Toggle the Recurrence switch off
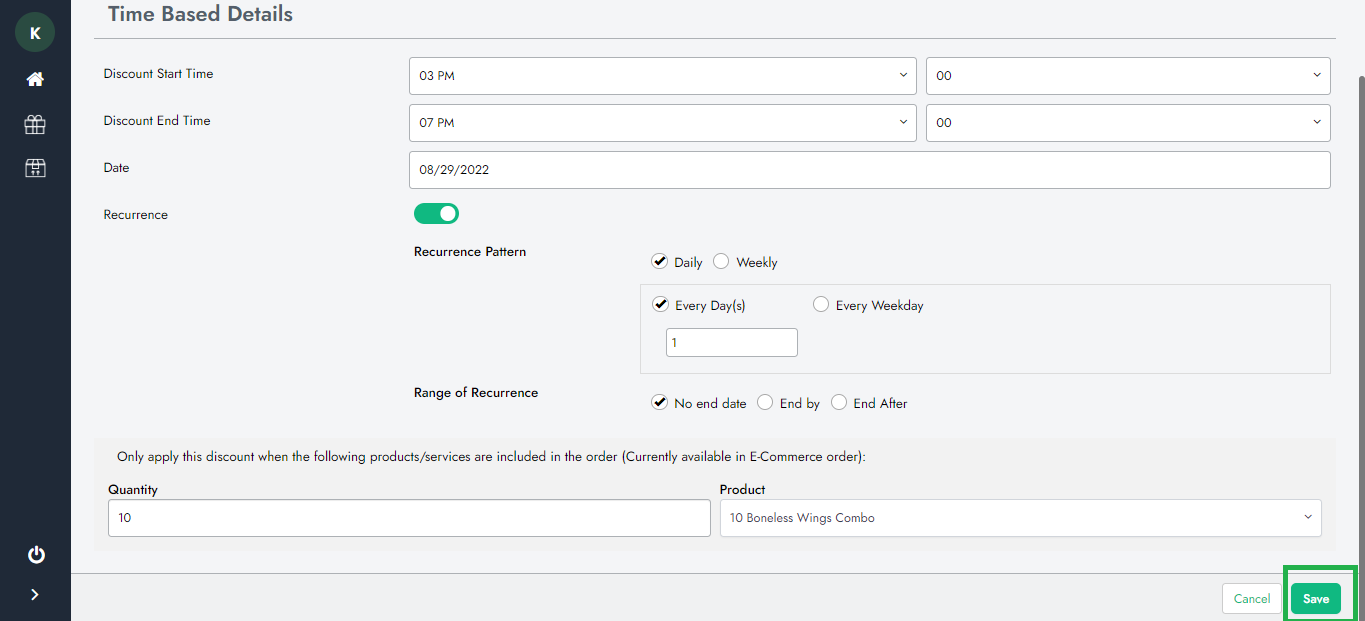1365x621 pixels. pyautogui.click(x=436, y=214)
